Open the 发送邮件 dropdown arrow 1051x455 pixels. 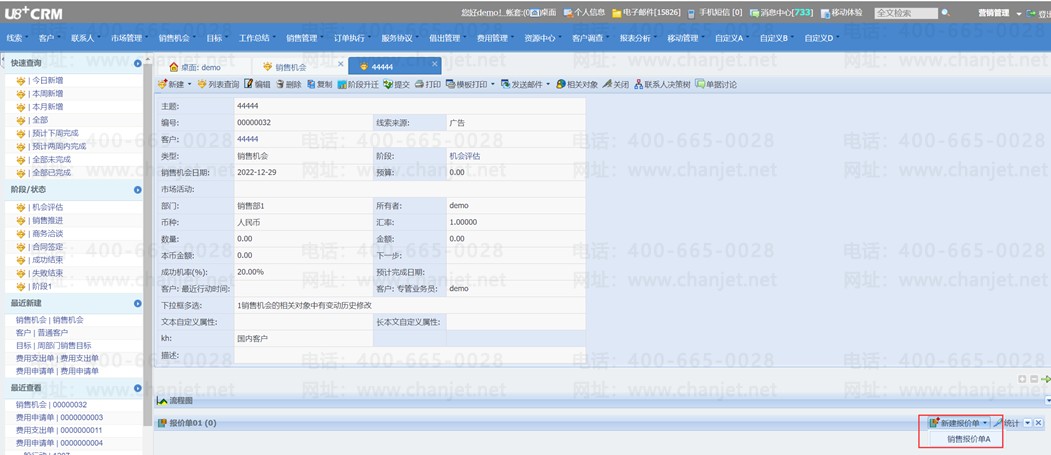pos(548,84)
